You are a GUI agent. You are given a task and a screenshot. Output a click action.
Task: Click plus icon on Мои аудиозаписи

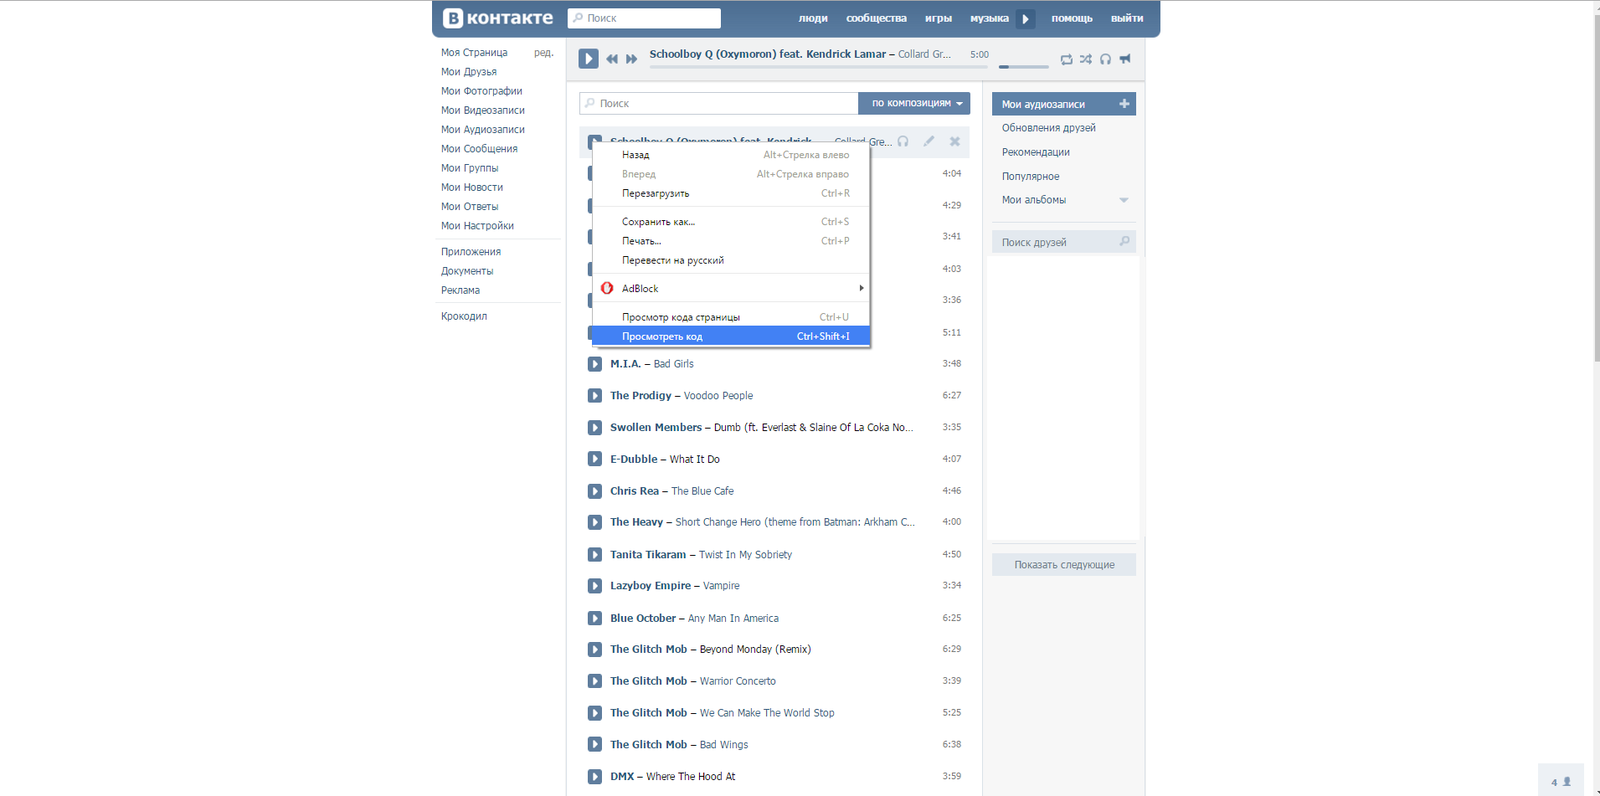[x=1124, y=104]
